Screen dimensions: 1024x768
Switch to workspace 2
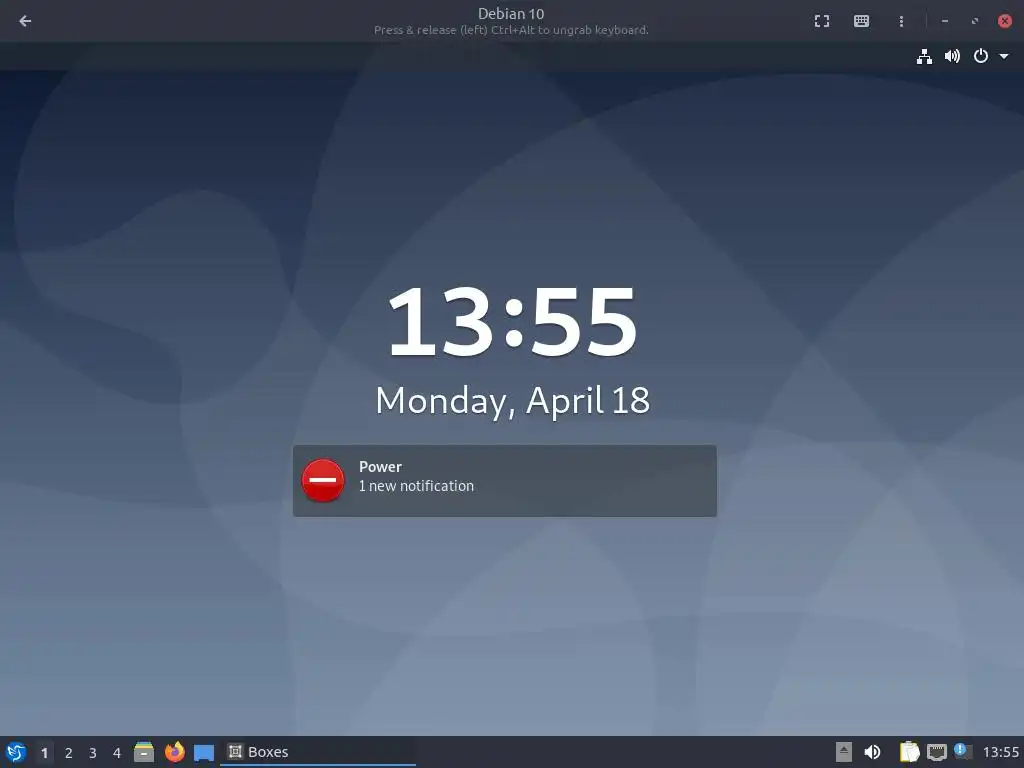tap(69, 752)
